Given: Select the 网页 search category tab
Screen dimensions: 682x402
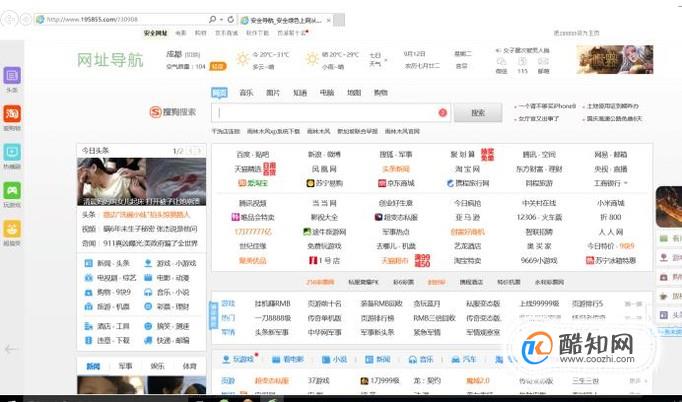Looking at the screenshot, I should coord(219,93).
